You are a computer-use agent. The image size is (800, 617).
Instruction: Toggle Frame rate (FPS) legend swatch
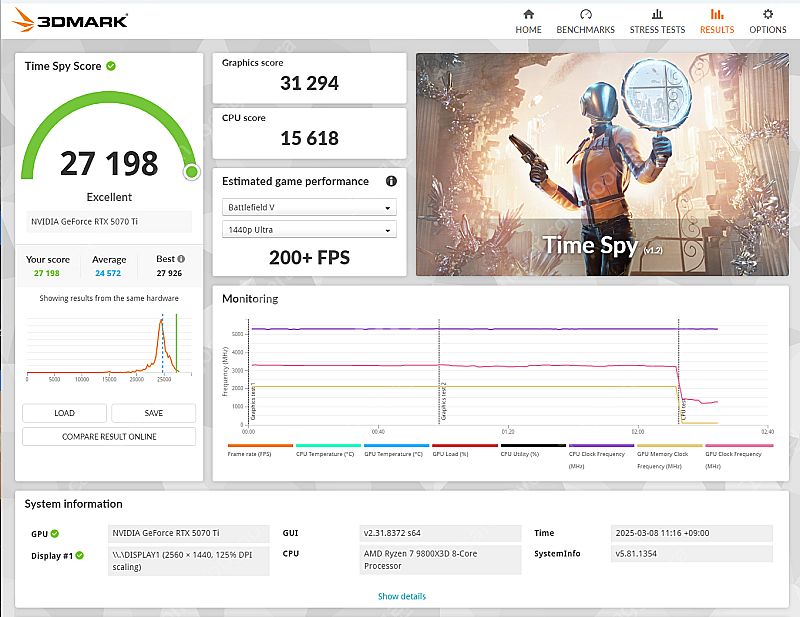point(260,446)
